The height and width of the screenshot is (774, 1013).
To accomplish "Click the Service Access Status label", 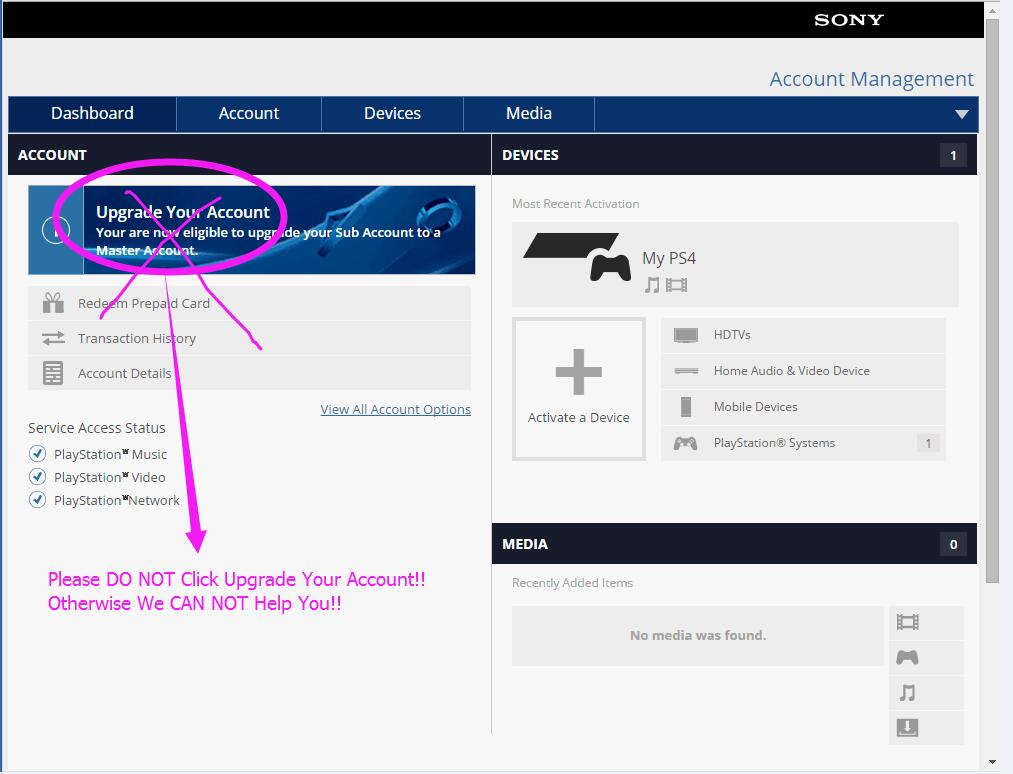I will pyautogui.click(x=97, y=428).
